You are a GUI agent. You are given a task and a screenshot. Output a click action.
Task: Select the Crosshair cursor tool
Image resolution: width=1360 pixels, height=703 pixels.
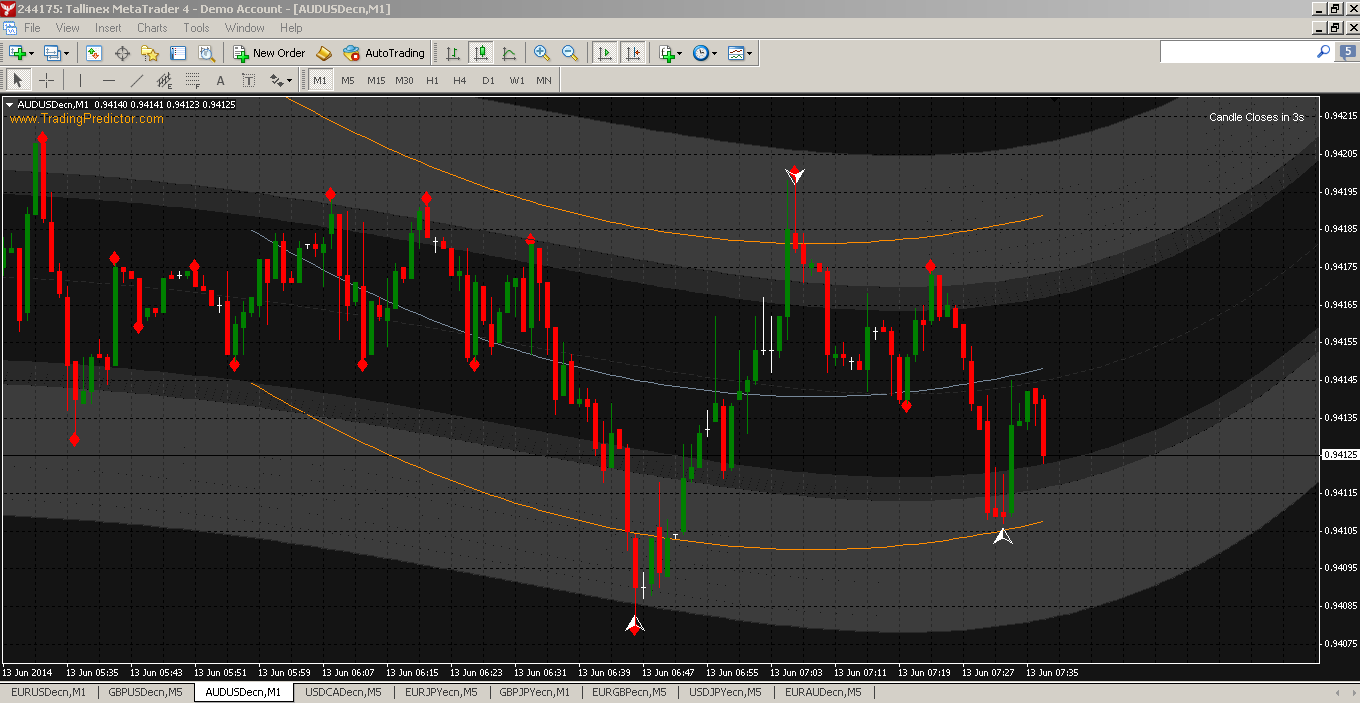[46, 80]
